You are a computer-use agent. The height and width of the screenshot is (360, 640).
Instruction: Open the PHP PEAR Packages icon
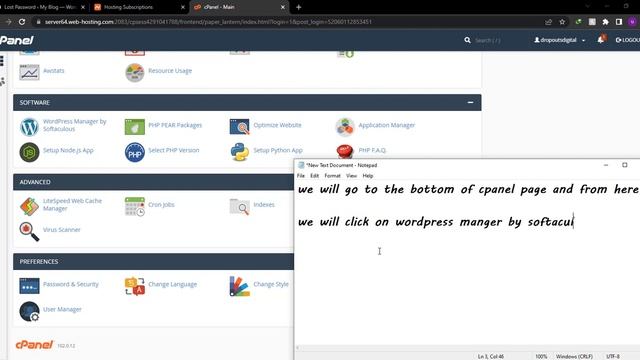pos(135,127)
